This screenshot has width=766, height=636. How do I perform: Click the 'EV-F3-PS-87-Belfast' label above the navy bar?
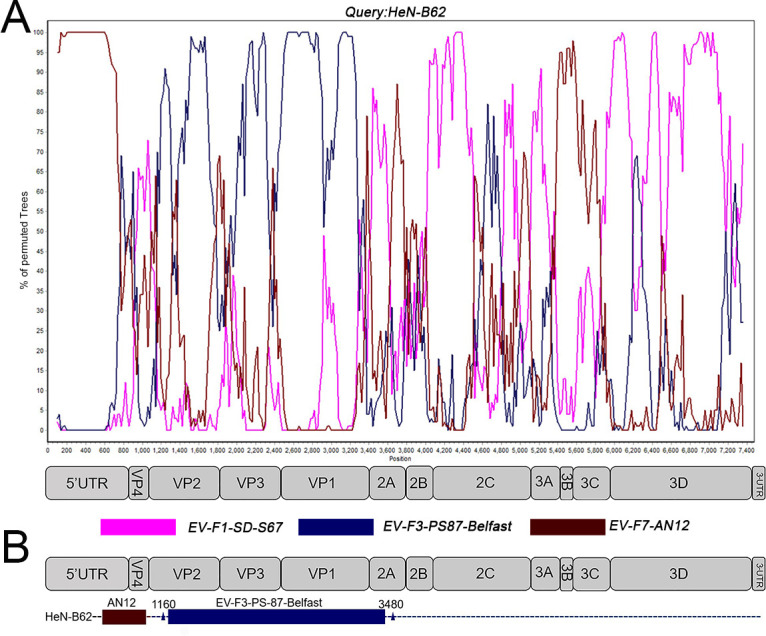[x=269, y=602]
